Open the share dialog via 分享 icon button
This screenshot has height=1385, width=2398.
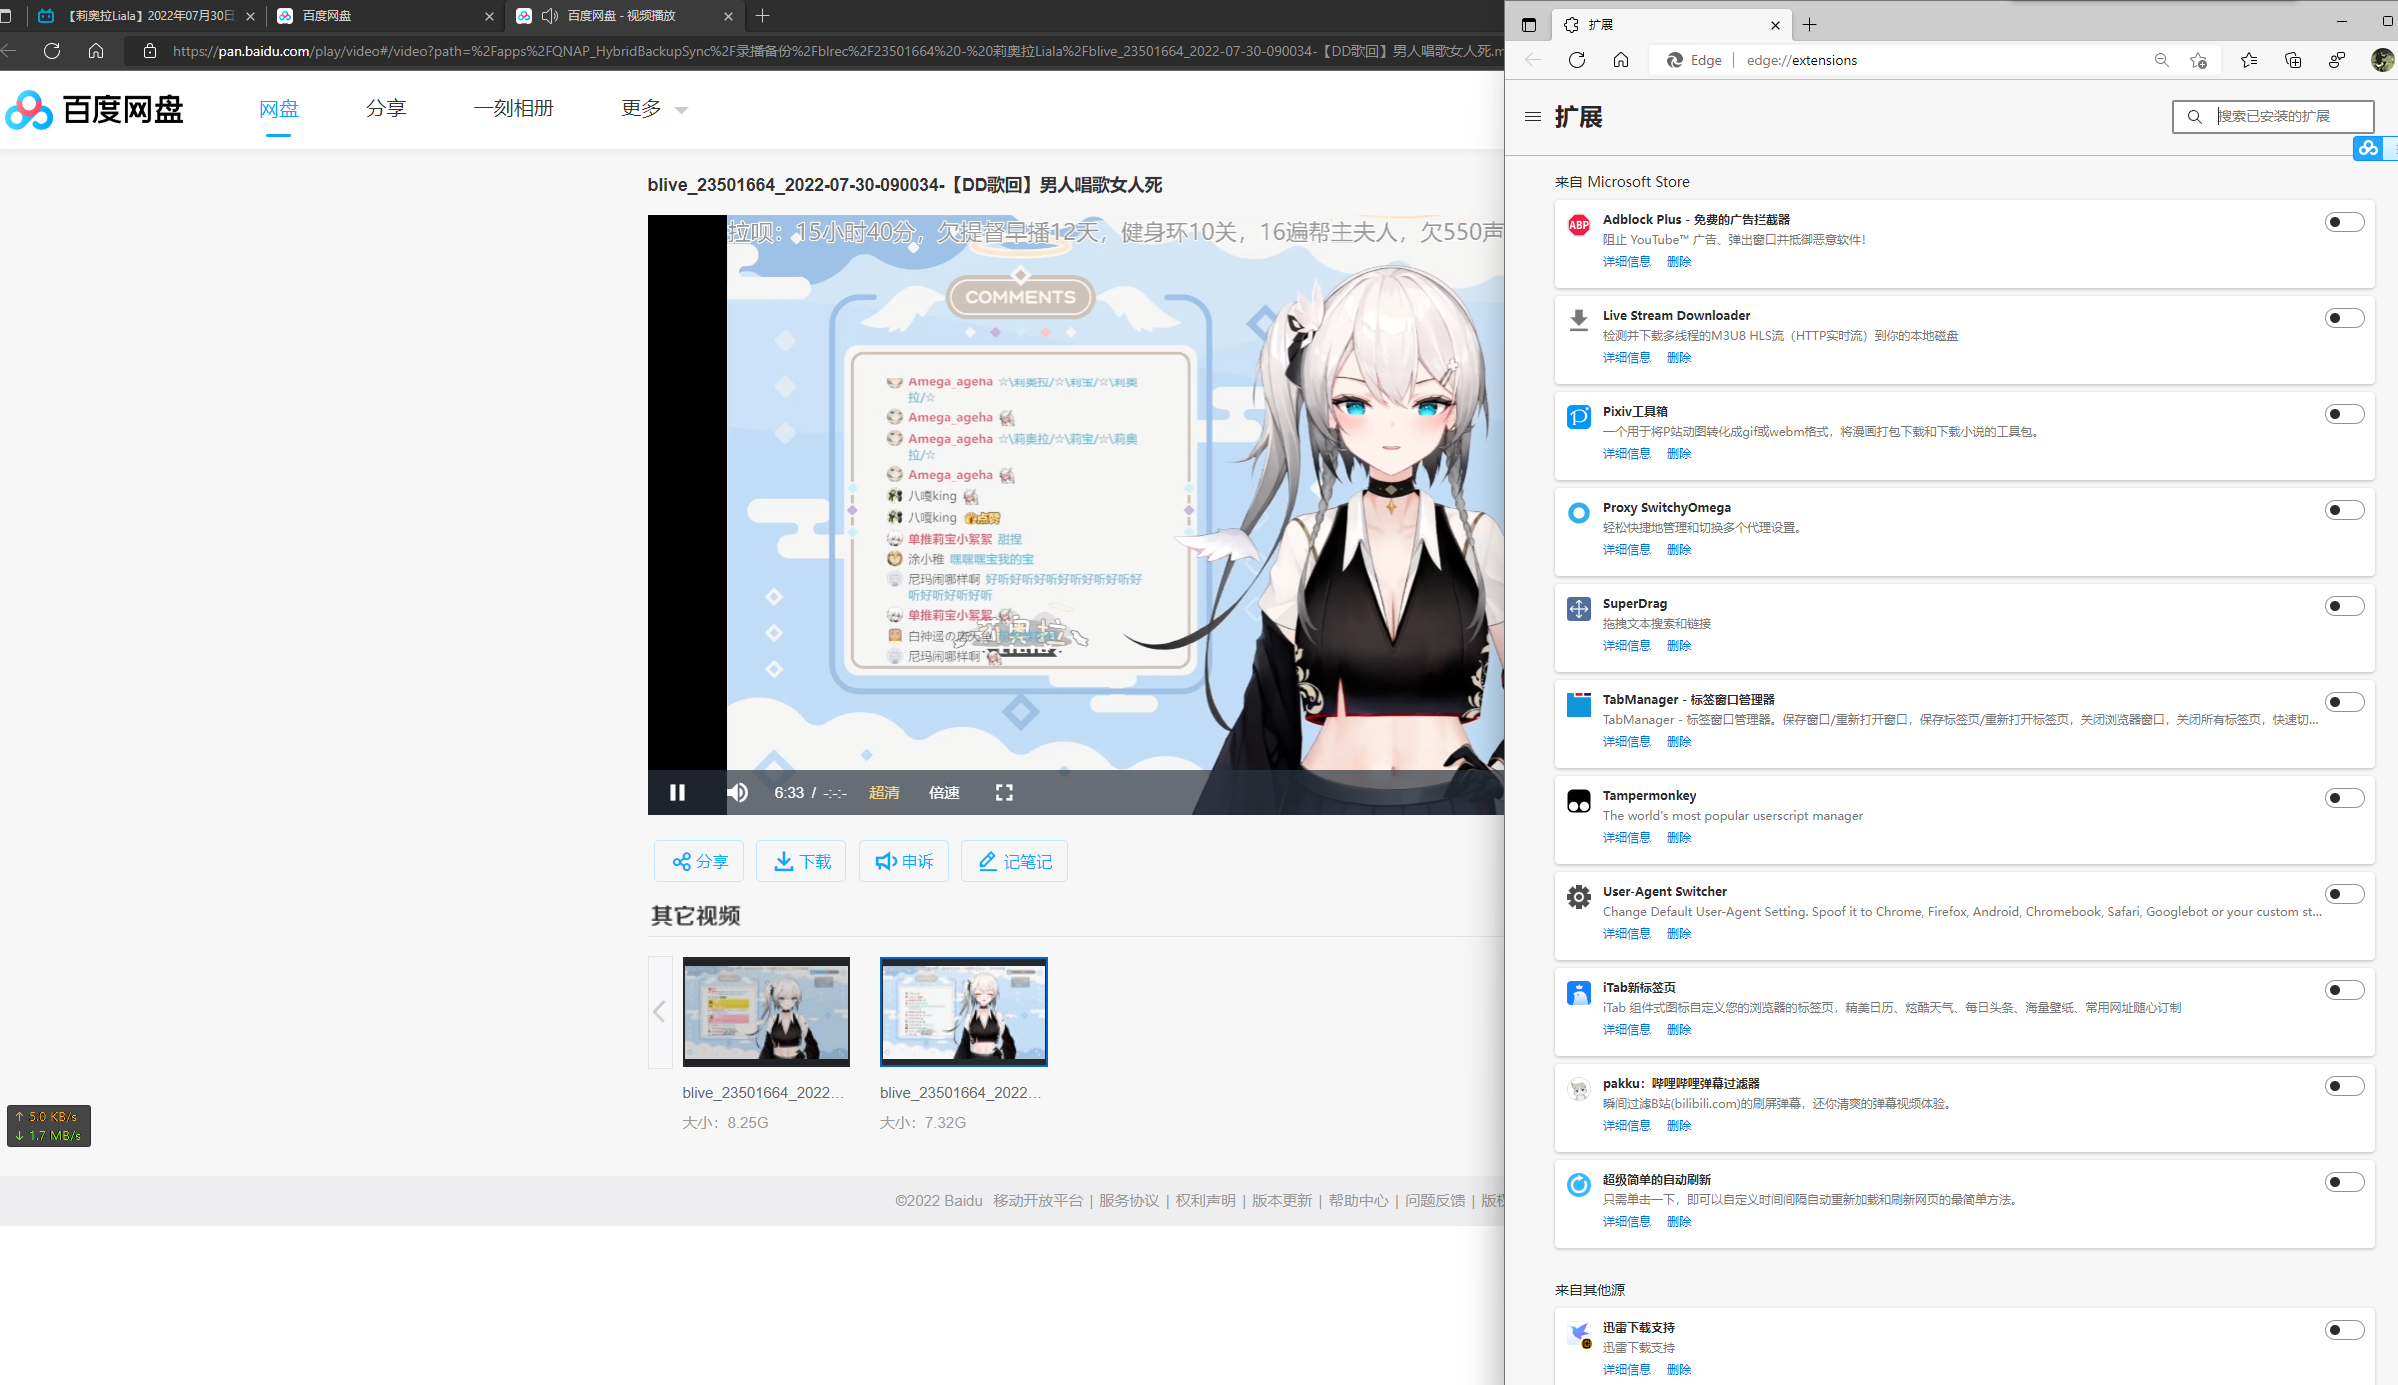coord(698,861)
